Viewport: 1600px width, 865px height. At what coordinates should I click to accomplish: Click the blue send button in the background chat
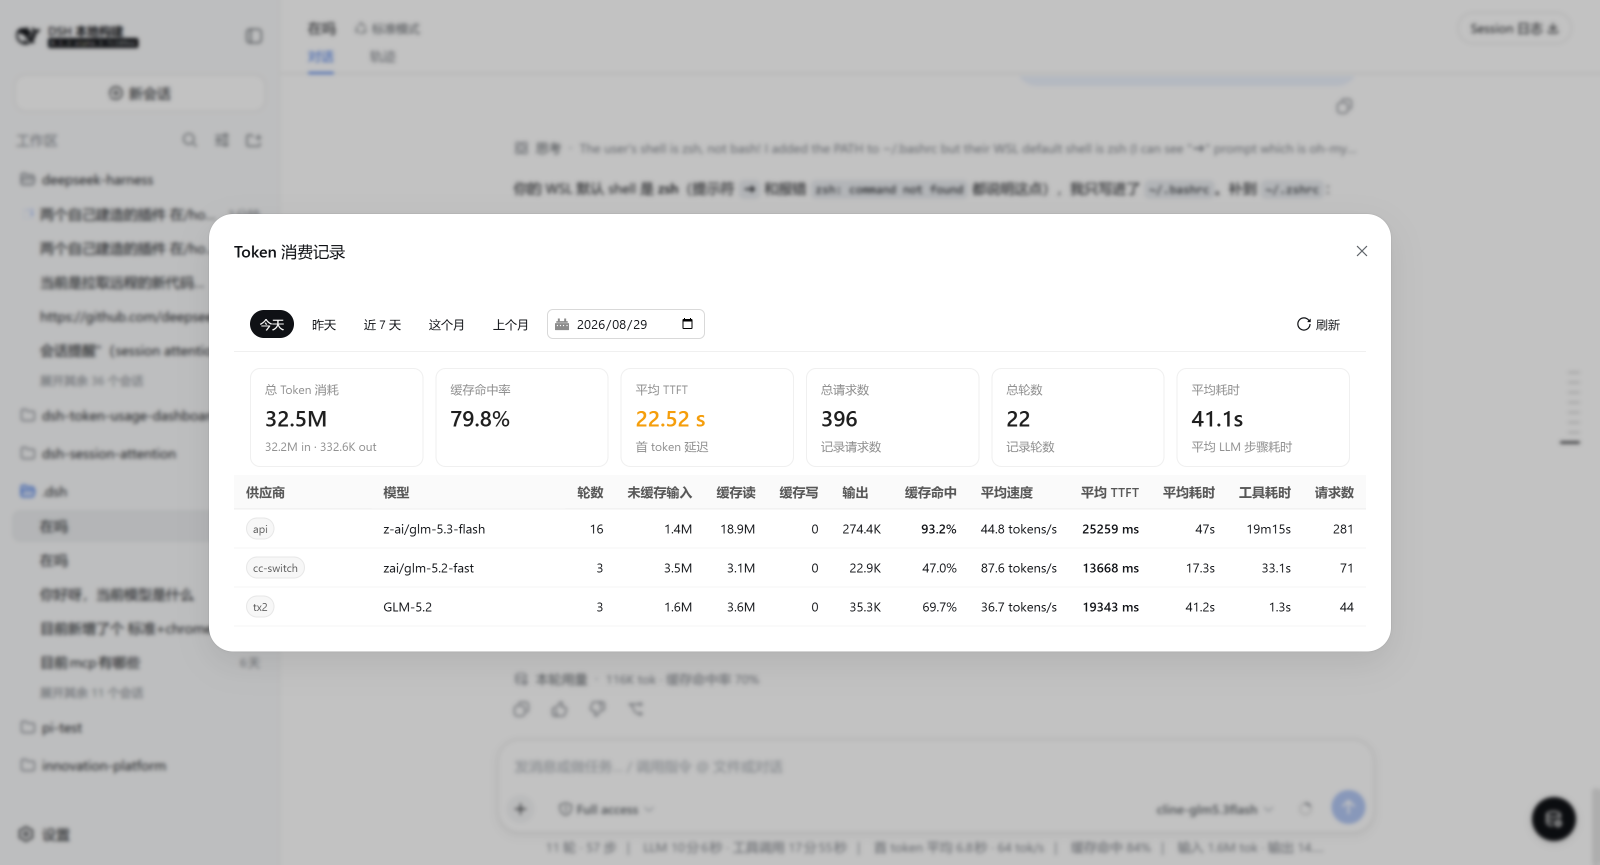pos(1348,807)
